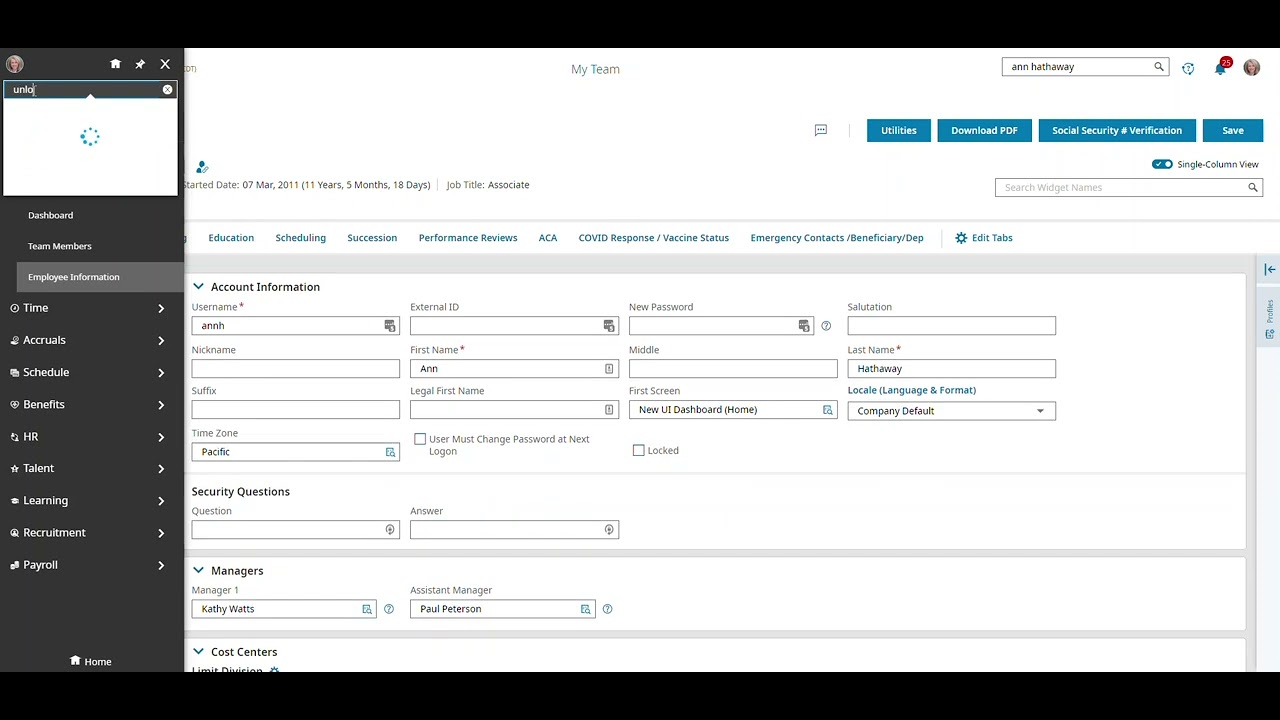Clear the sidebar search text

pyautogui.click(x=167, y=90)
